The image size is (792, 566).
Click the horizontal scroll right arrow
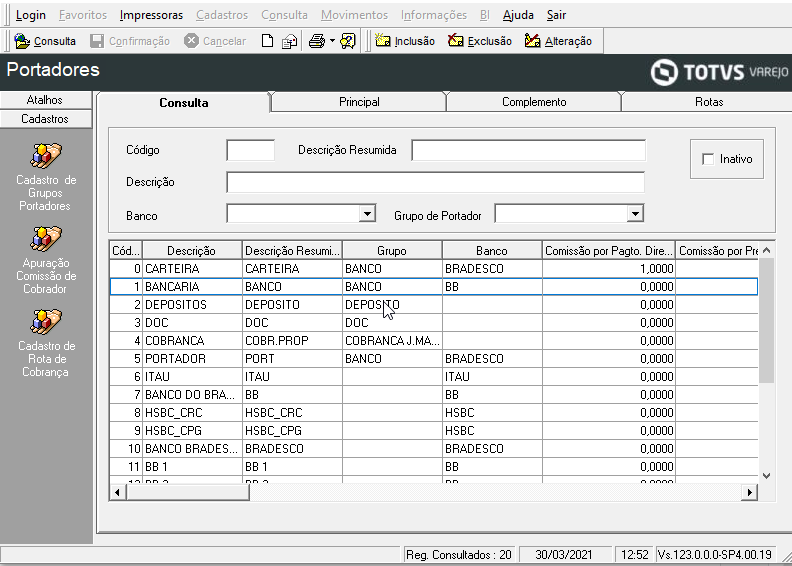(x=750, y=492)
